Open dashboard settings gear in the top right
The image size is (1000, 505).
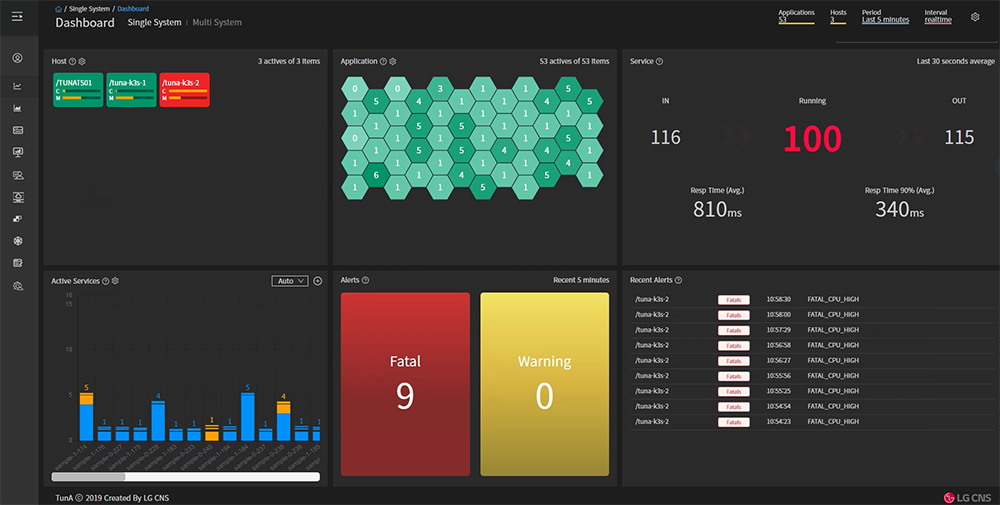(x=975, y=17)
